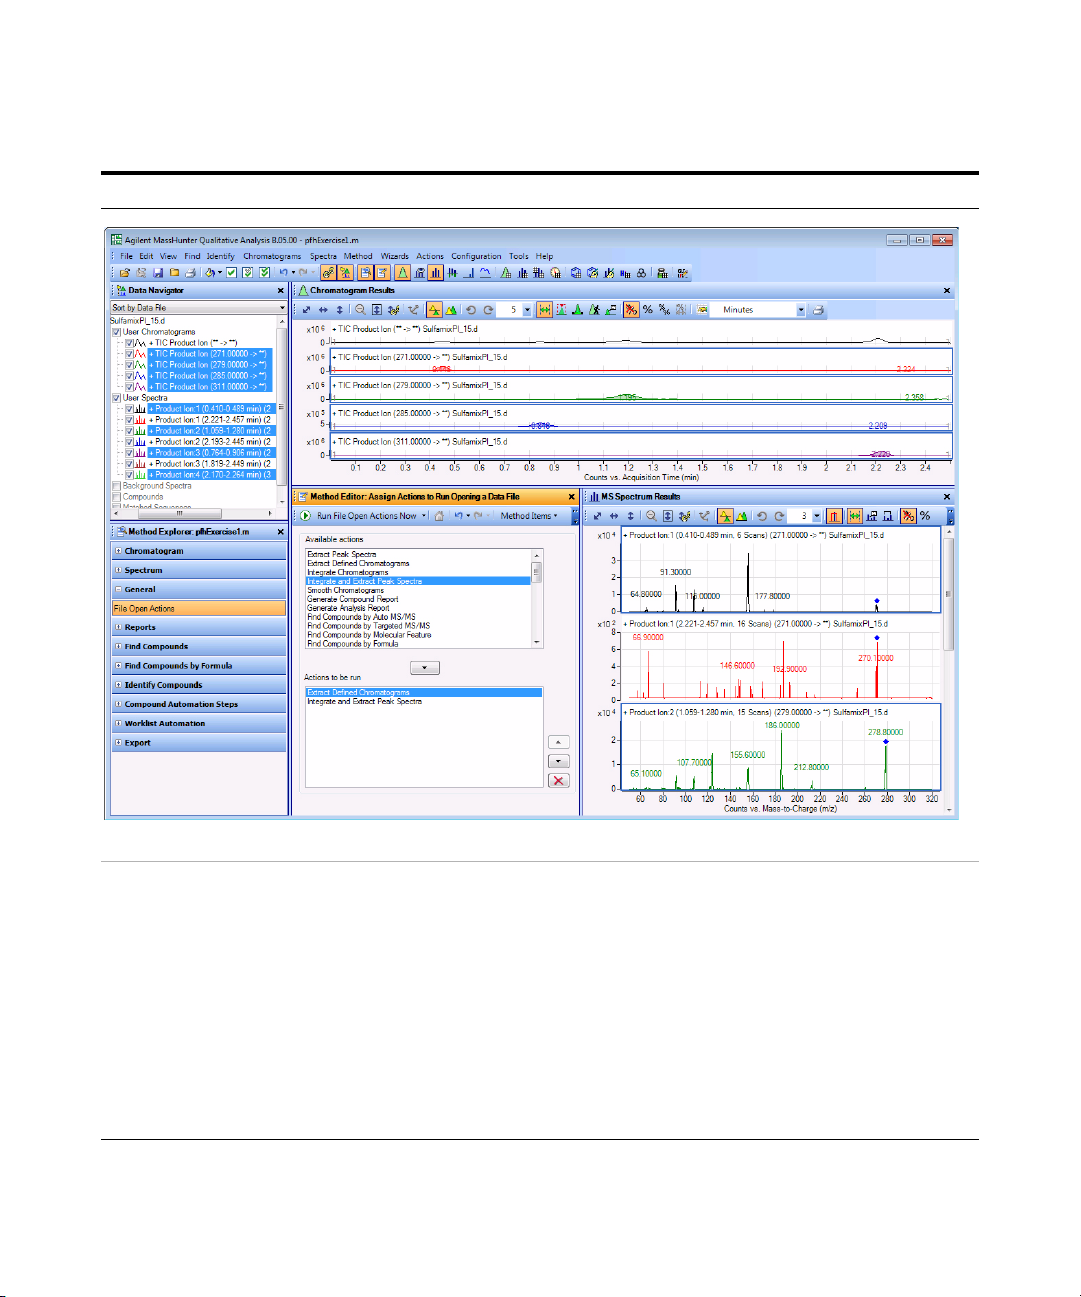Toggle checkbox for TIC Product Ion (271.00000) chromatogram
Screen dimensions: 1081x1297
tap(129, 354)
